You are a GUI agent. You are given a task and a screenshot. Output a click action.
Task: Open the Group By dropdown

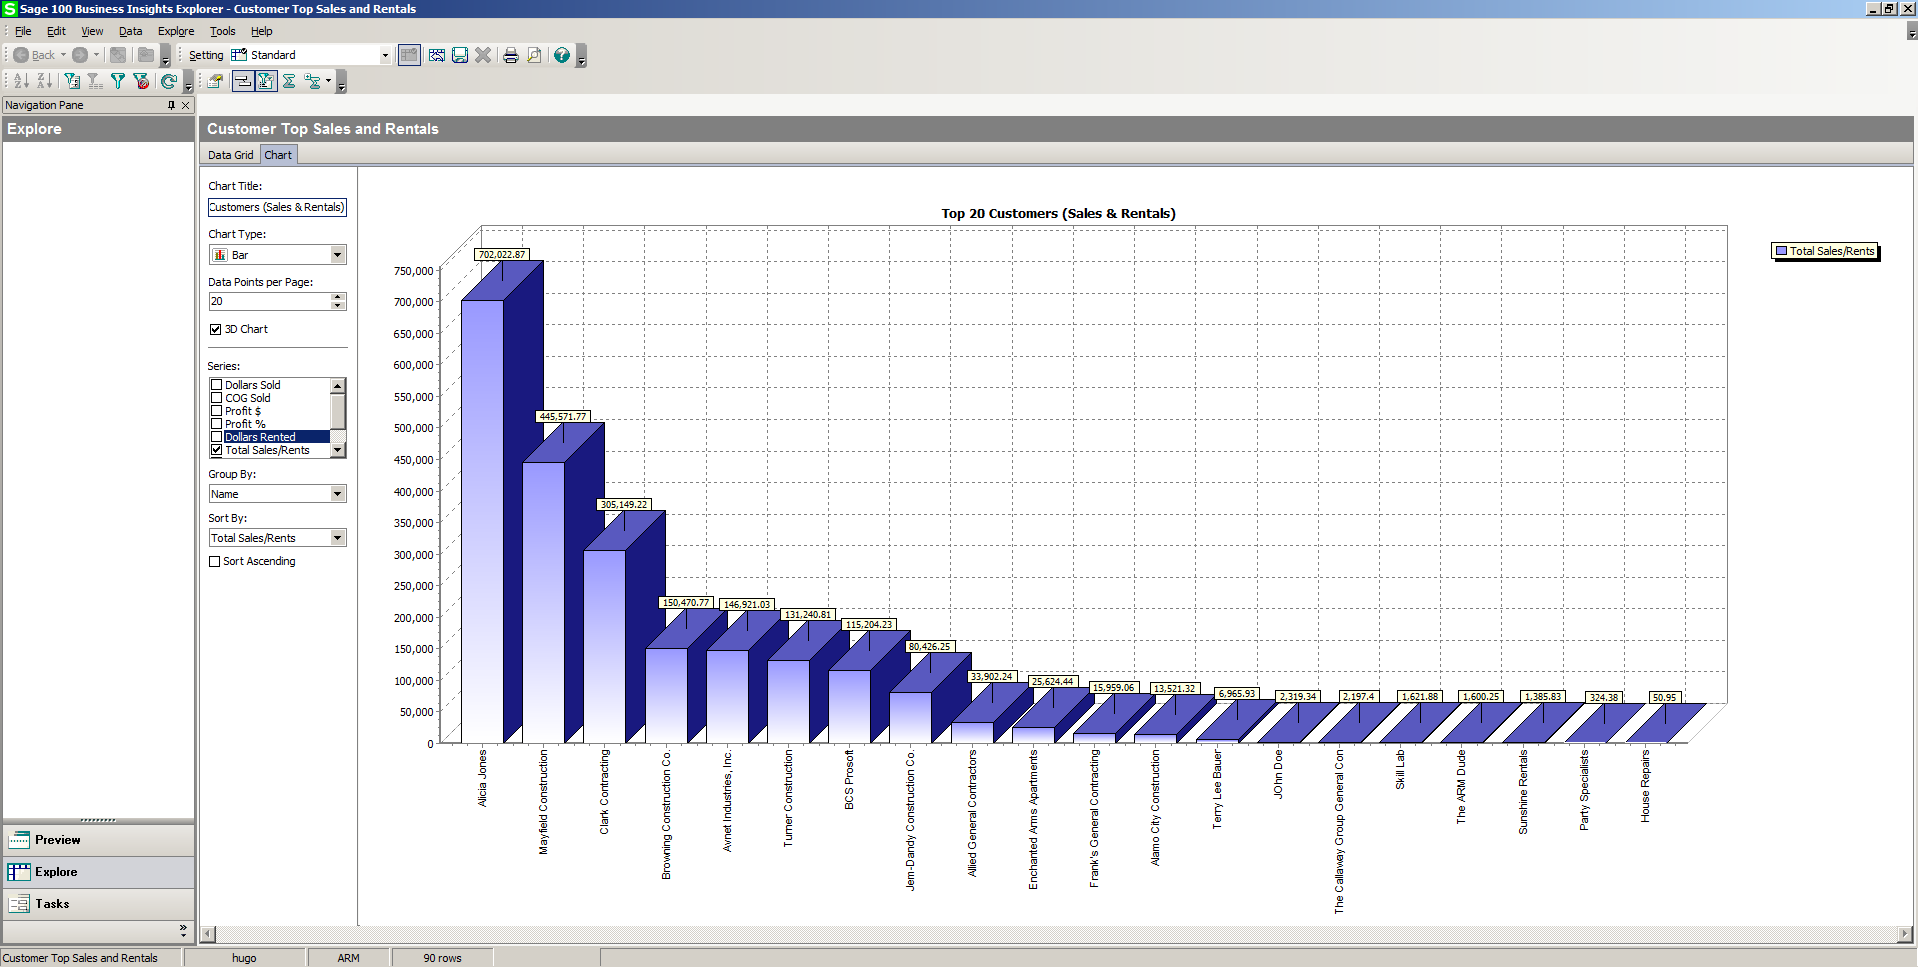tap(337, 494)
